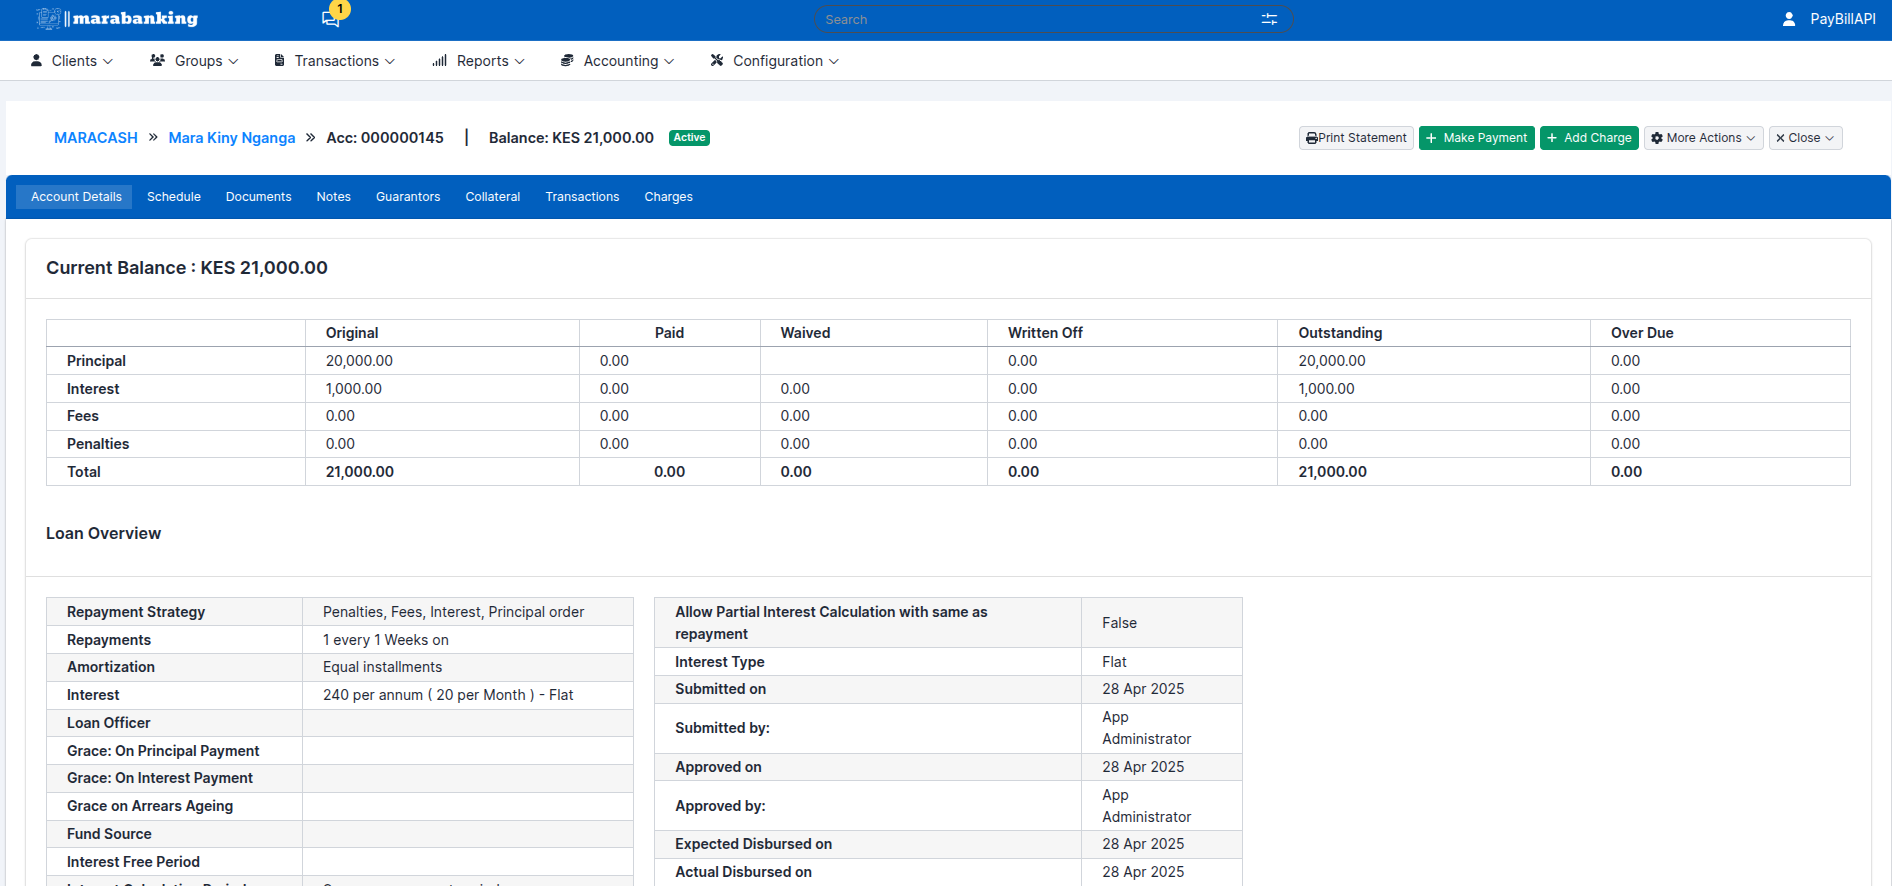Click PayBillAPI username text
This screenshot has width=1892, height=886.
(1843, 19)
